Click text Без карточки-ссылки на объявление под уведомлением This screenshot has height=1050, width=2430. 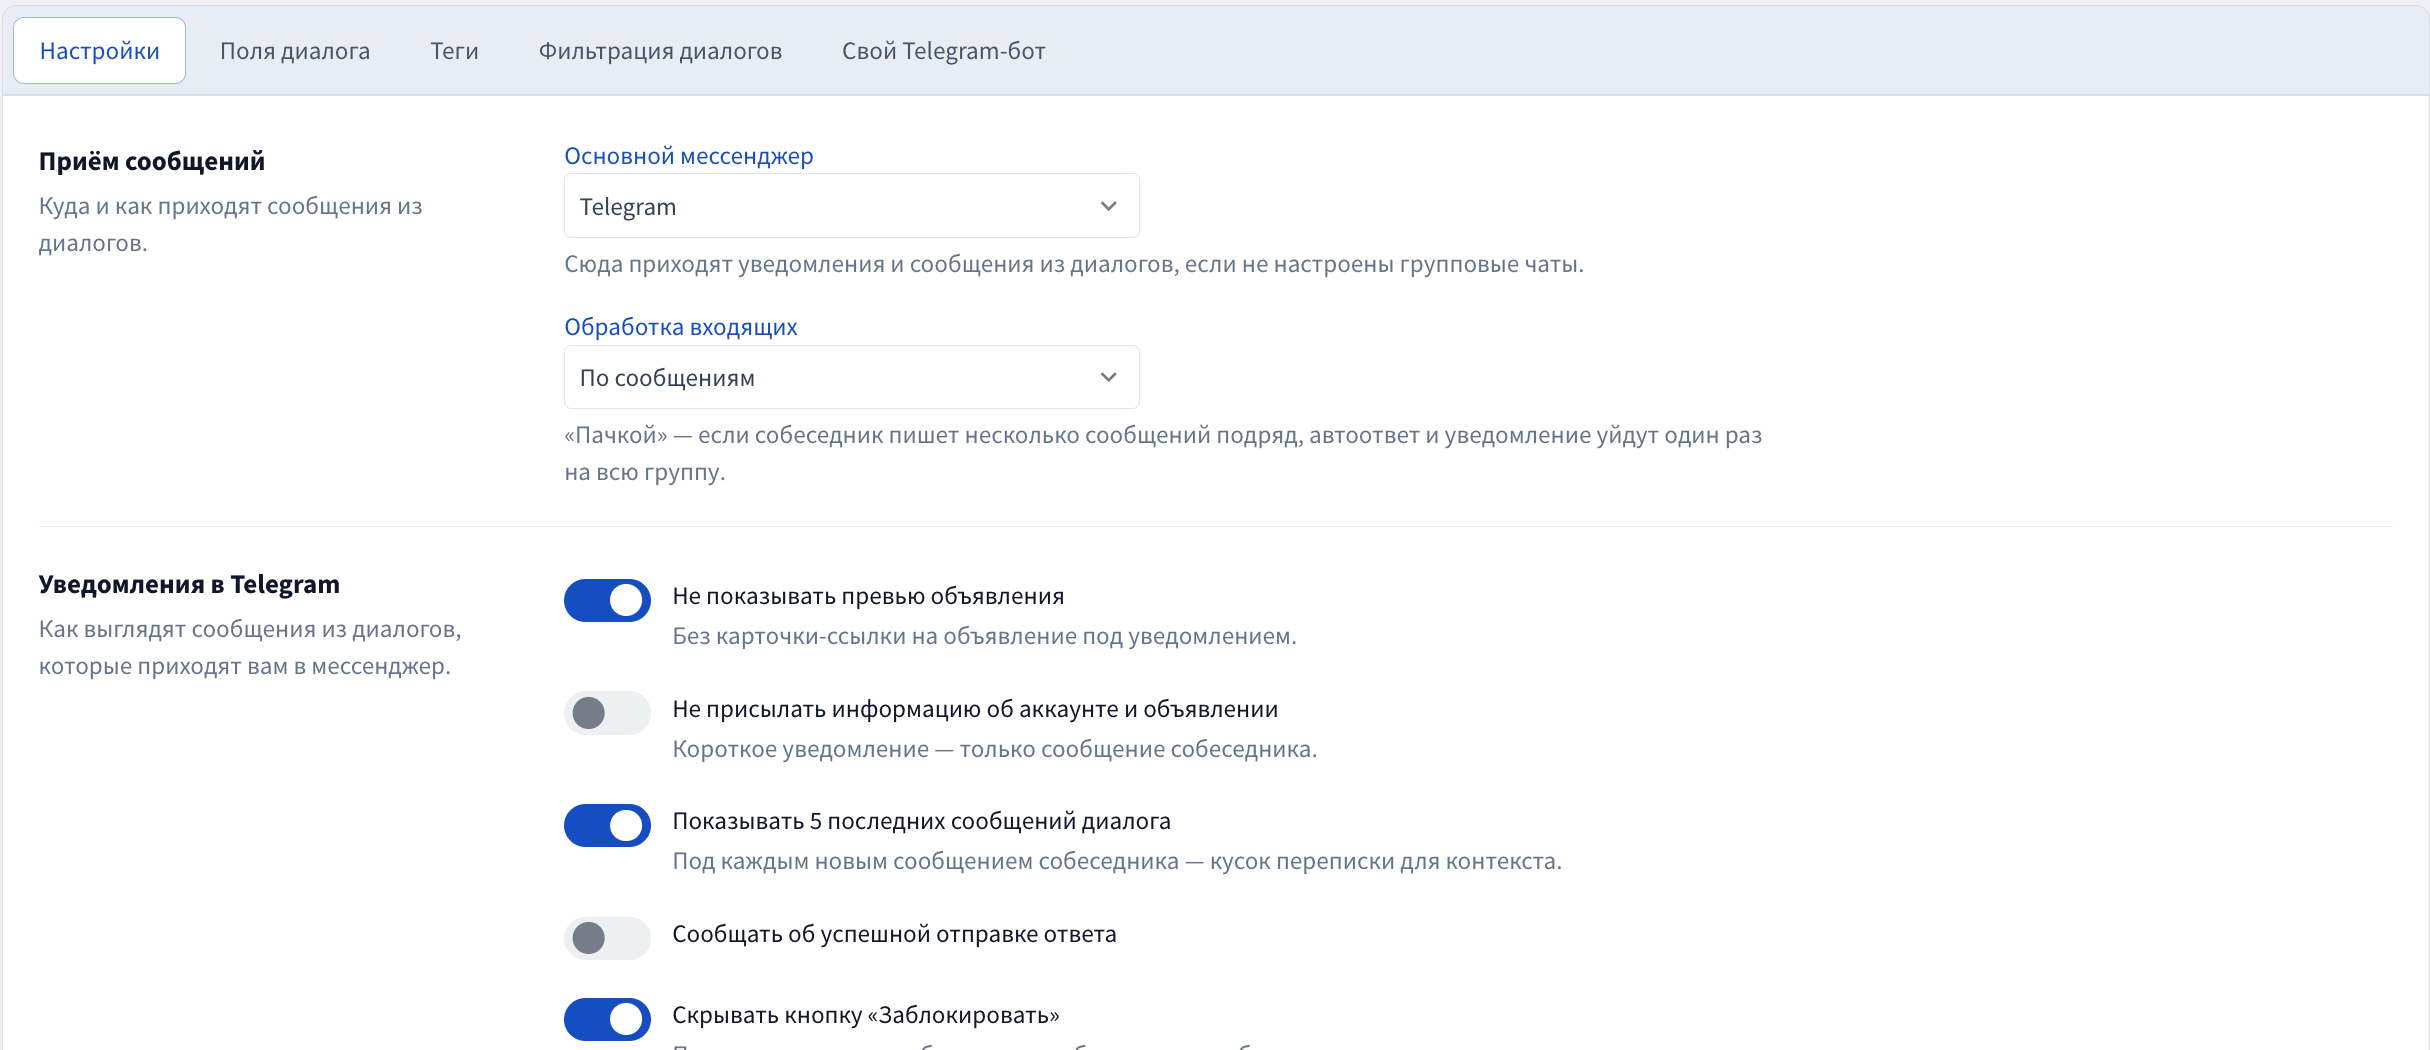tap(984, 636)
